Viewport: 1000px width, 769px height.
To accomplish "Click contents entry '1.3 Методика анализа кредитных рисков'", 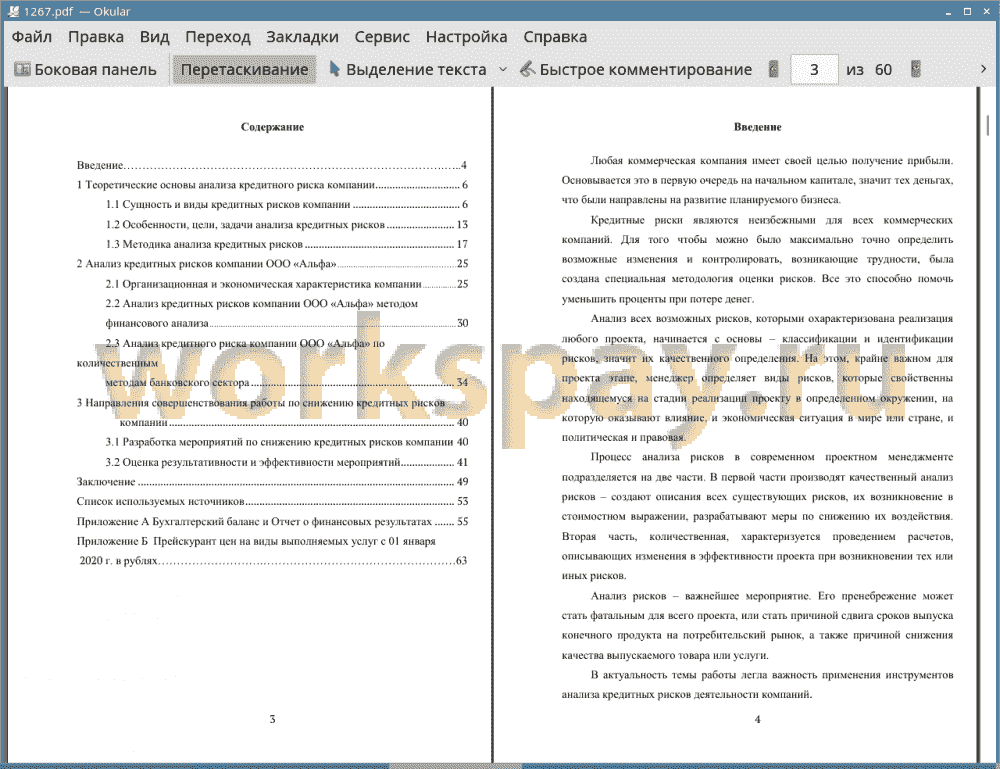I will coord(287,244).
